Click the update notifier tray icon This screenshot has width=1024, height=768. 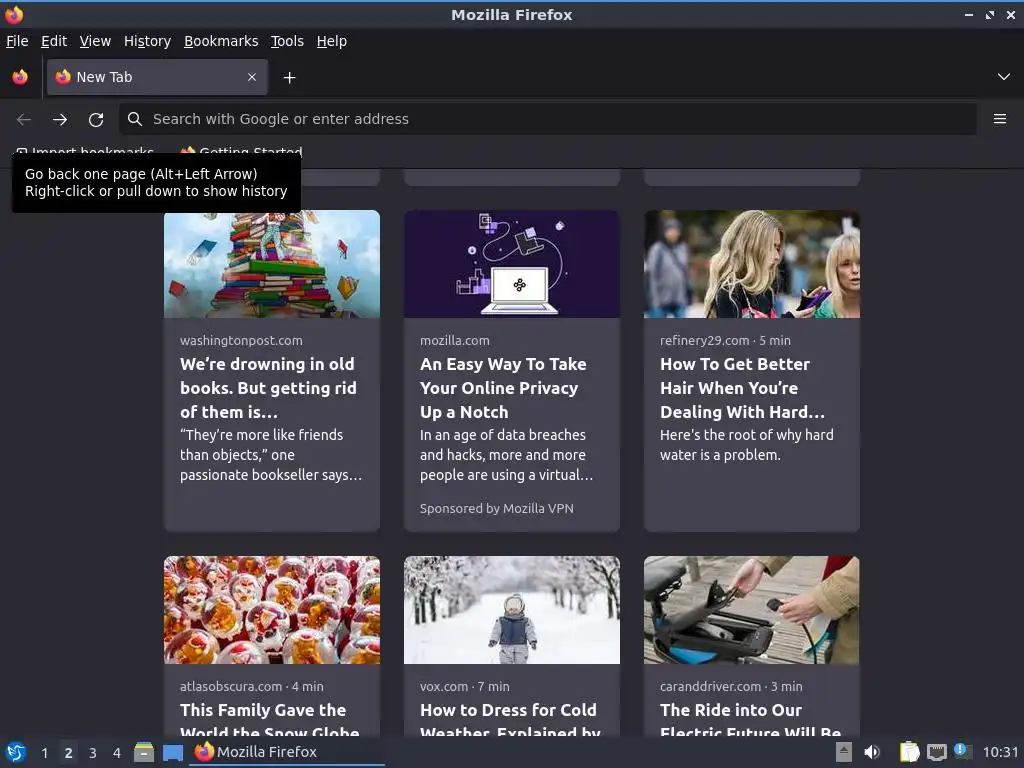[x=962, y=751]
